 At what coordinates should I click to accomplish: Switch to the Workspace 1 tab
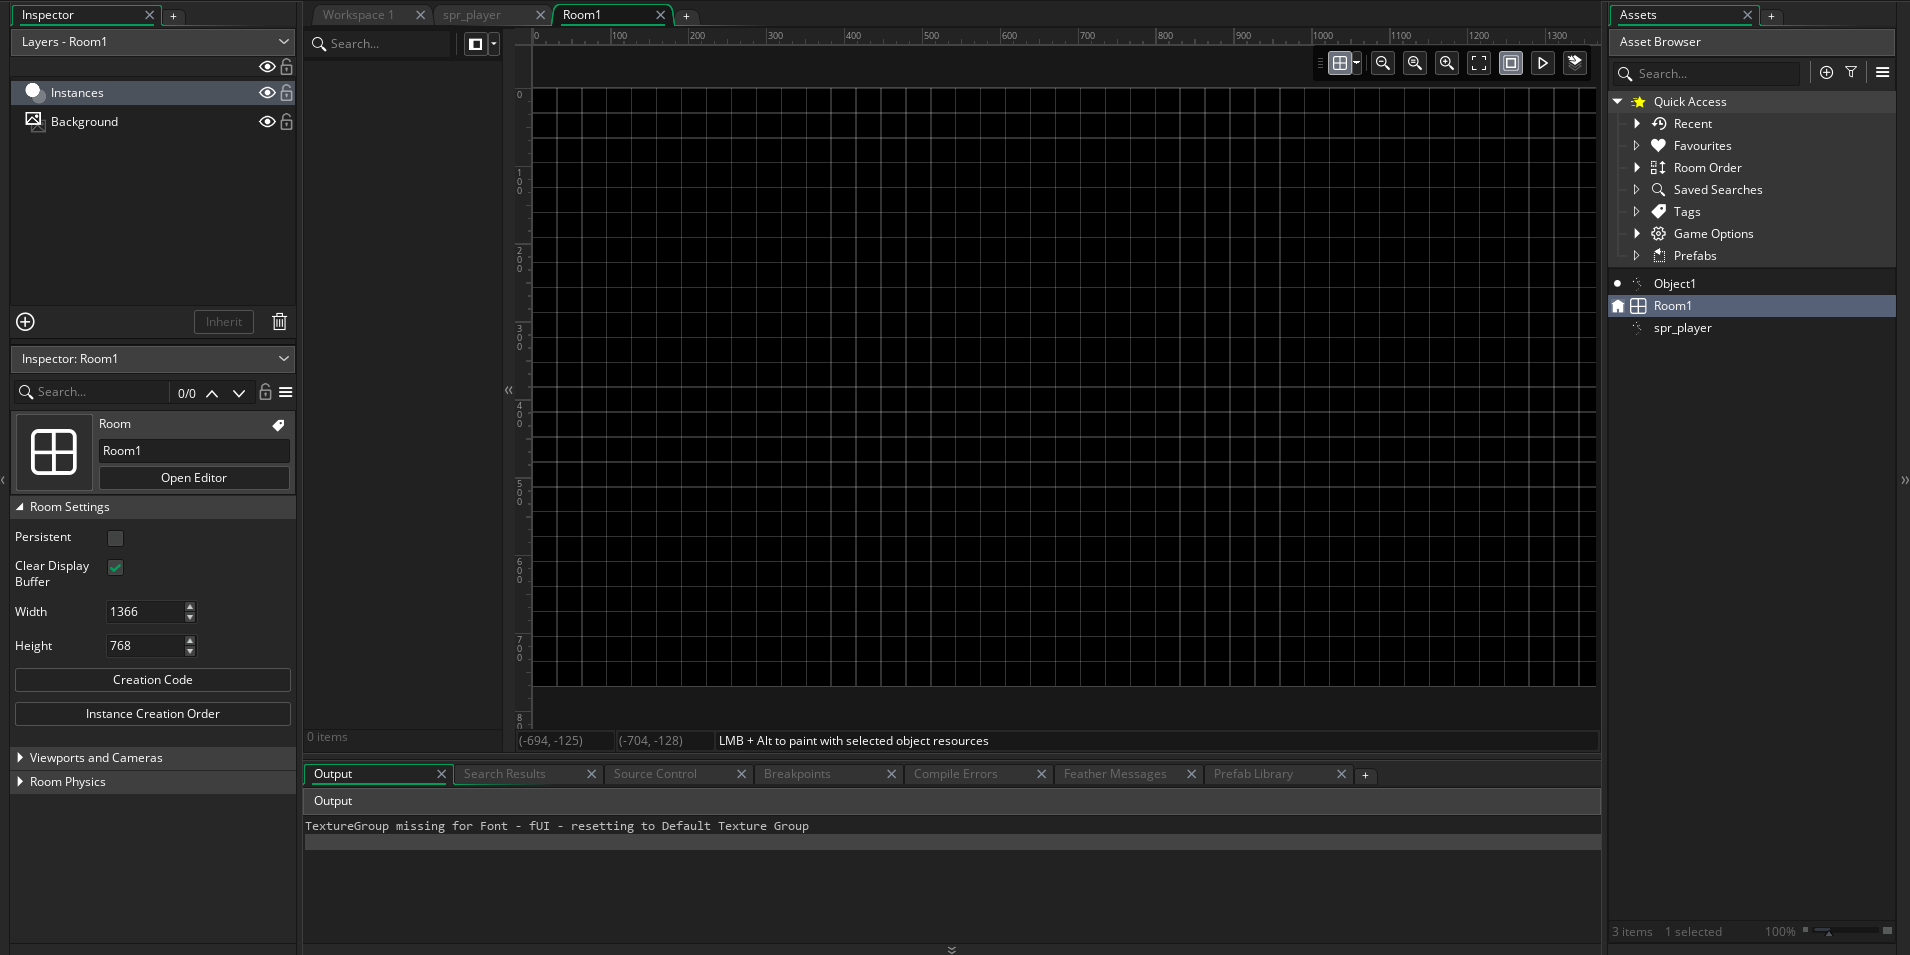pos(359,15)
